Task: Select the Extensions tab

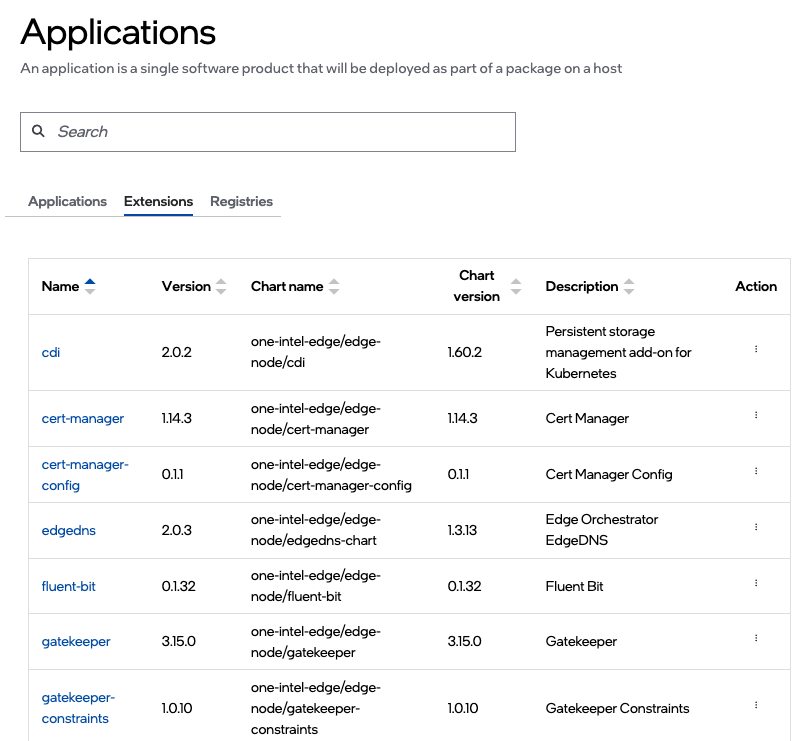Action: click(x=158, y=201)
